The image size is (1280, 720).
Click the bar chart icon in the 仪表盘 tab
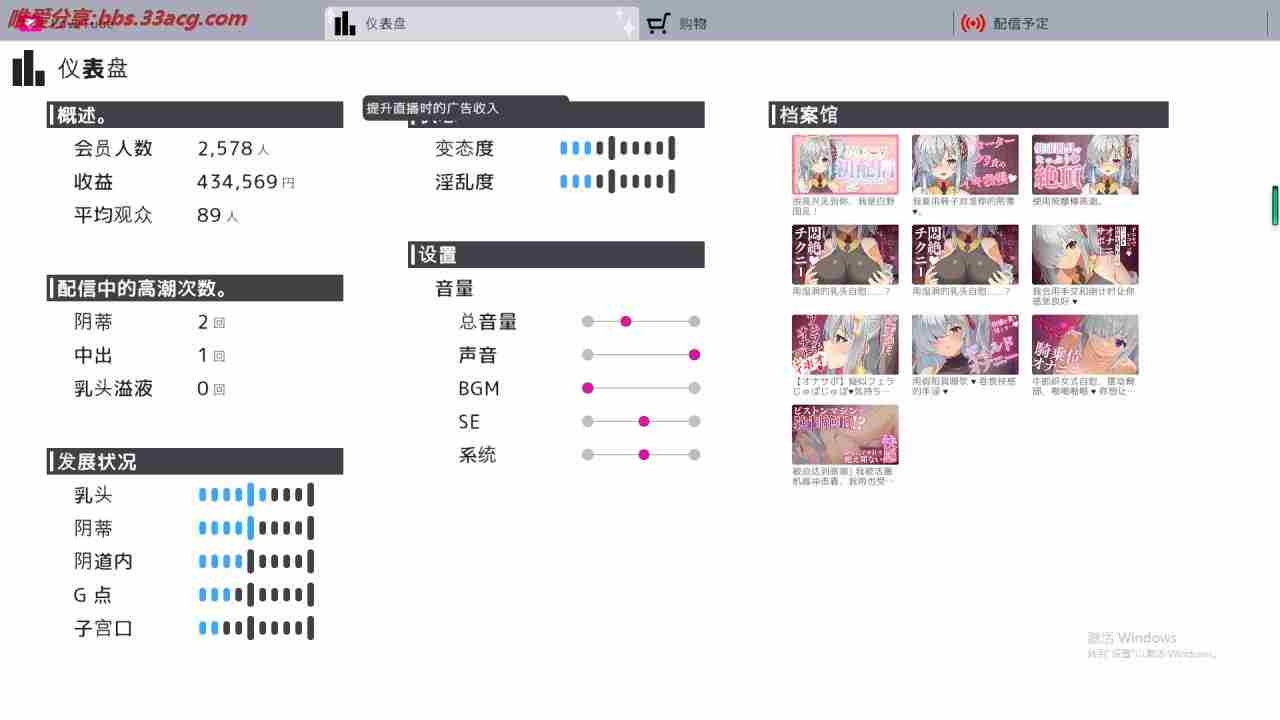coord(345,24)
